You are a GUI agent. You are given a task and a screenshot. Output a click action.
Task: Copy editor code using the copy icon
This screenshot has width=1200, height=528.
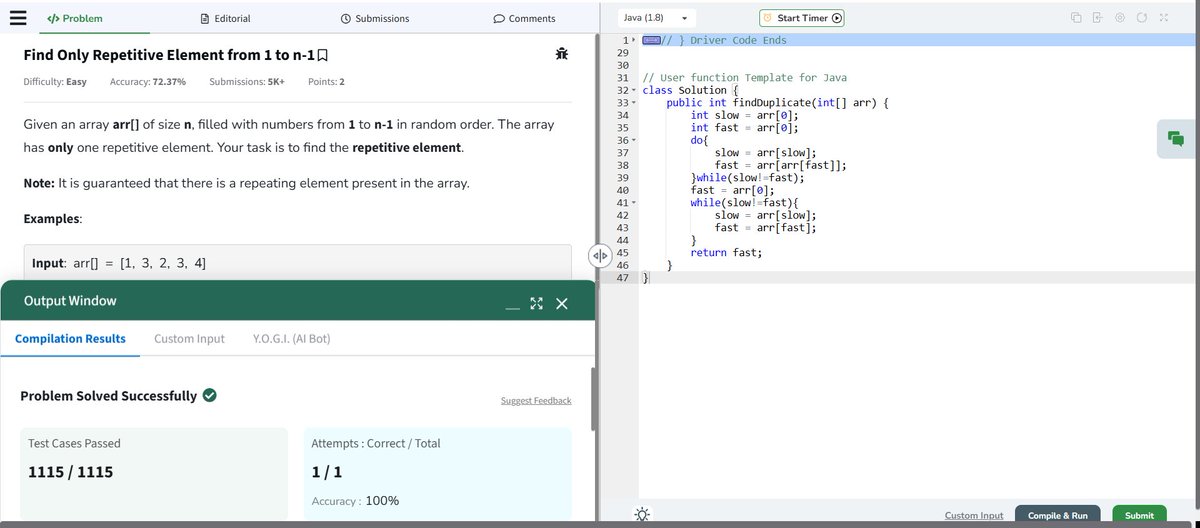pyautogui.click(x=1076, y=18)
